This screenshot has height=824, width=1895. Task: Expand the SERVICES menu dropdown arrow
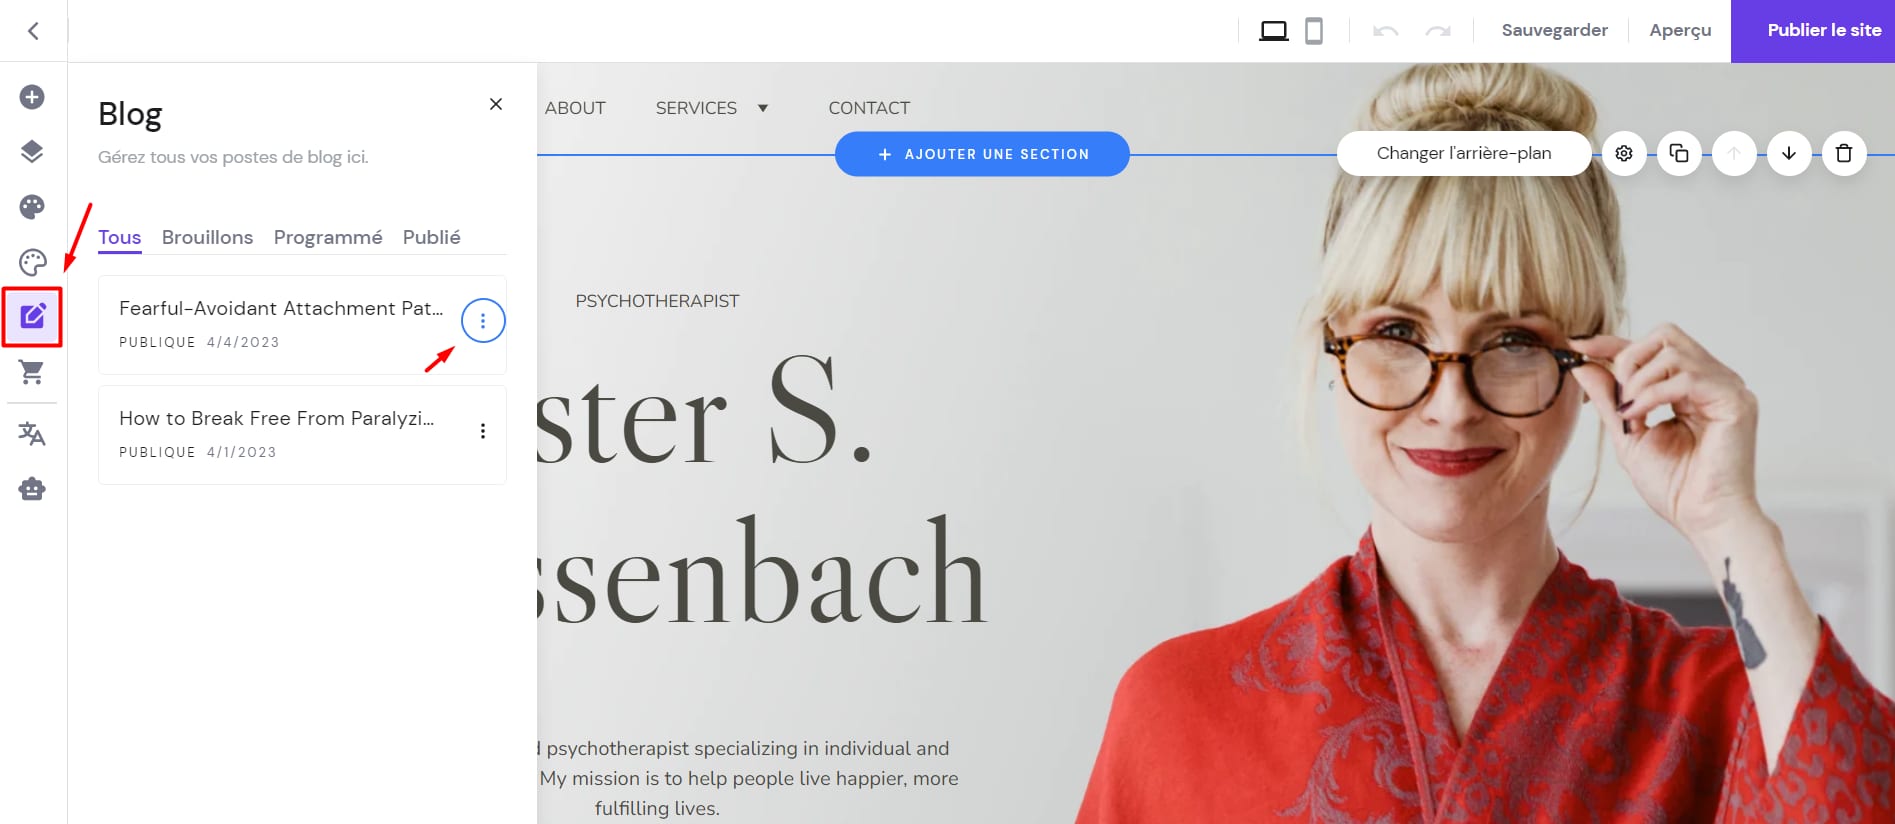pos(763,108)
